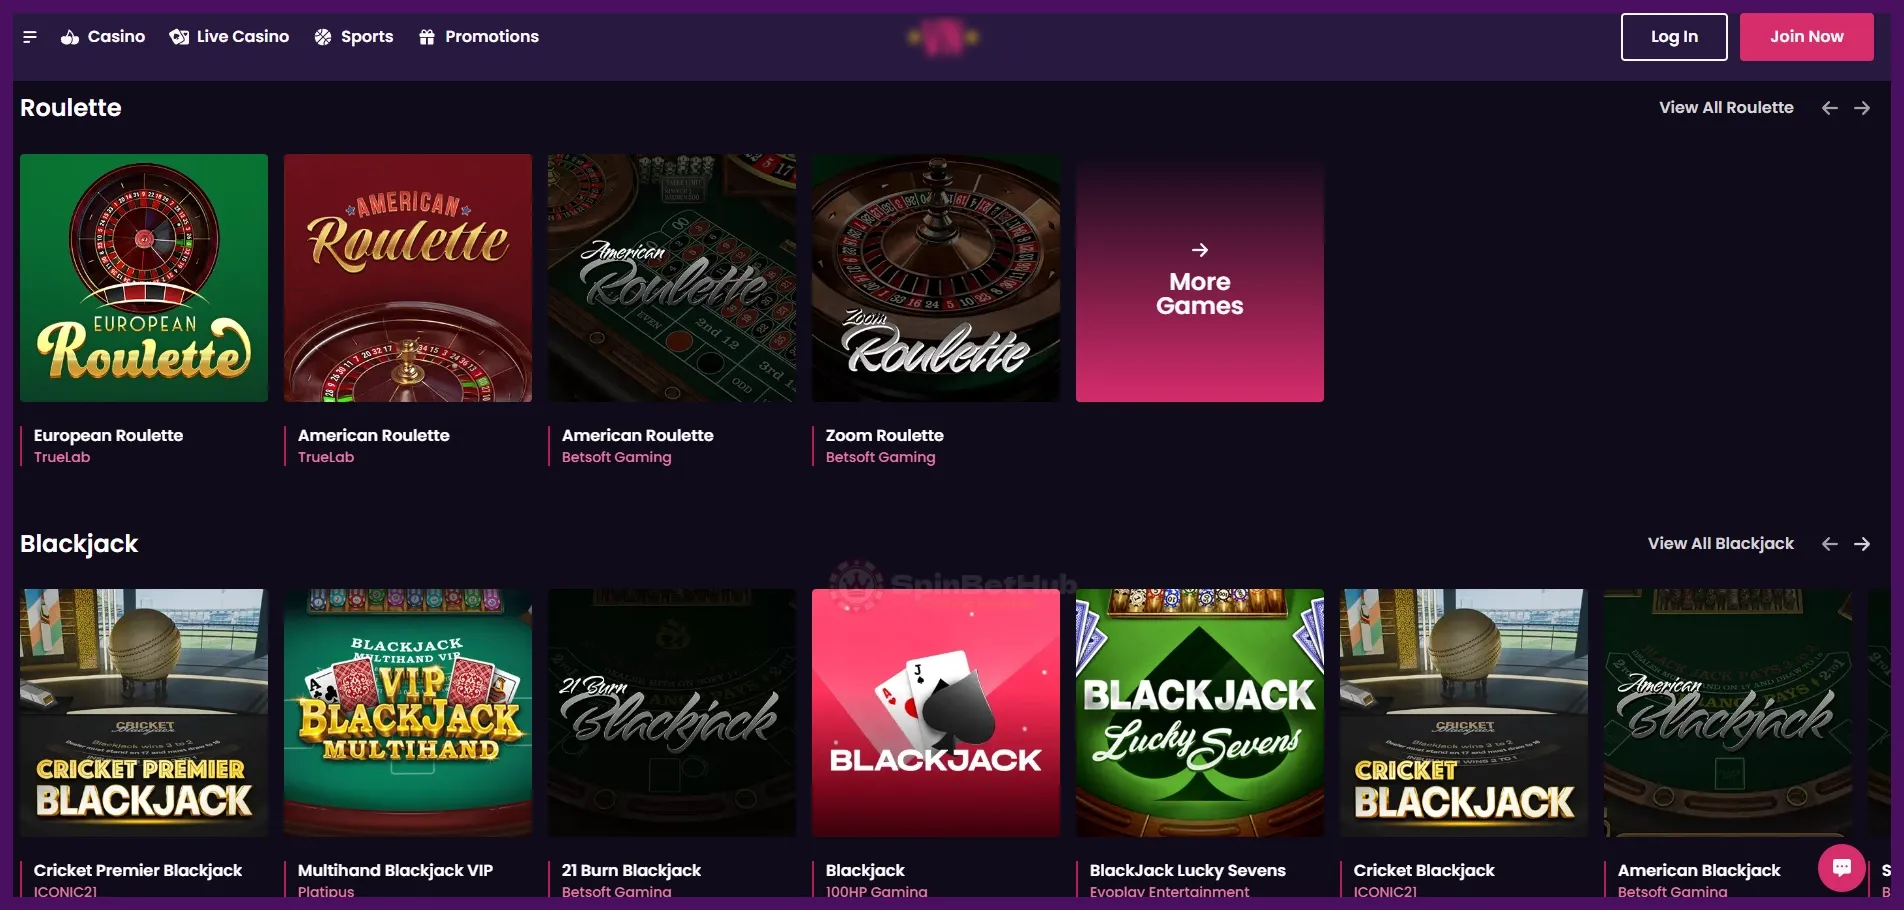This screenshot has width=1904, height=910.
Task: Open the Live Casino menu item
Action: pos(229,37)
